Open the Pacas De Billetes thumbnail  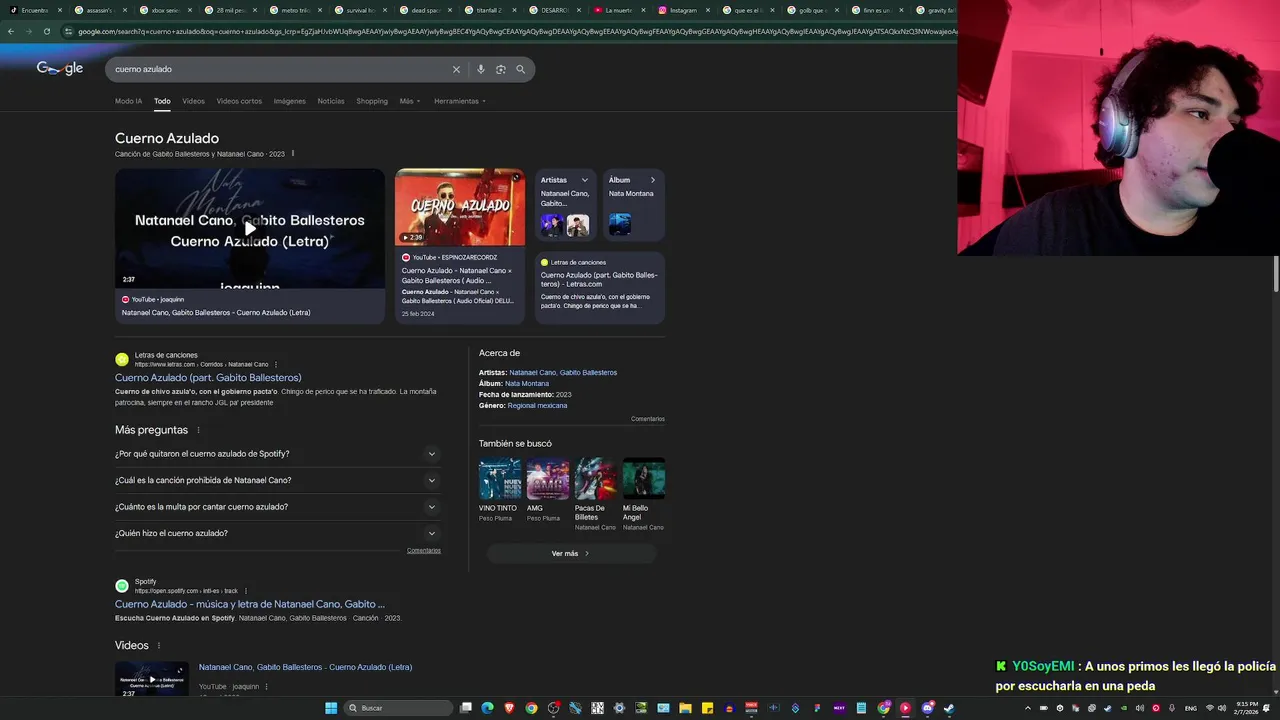(x=596, y=479)
